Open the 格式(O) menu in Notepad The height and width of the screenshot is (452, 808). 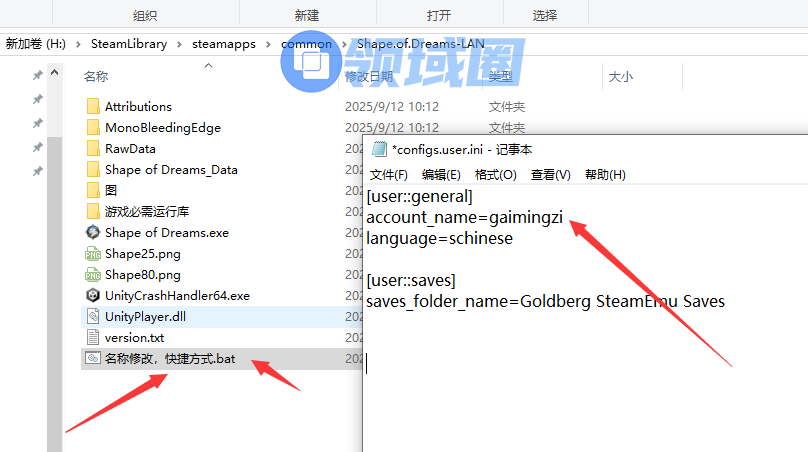click(495, 174)
